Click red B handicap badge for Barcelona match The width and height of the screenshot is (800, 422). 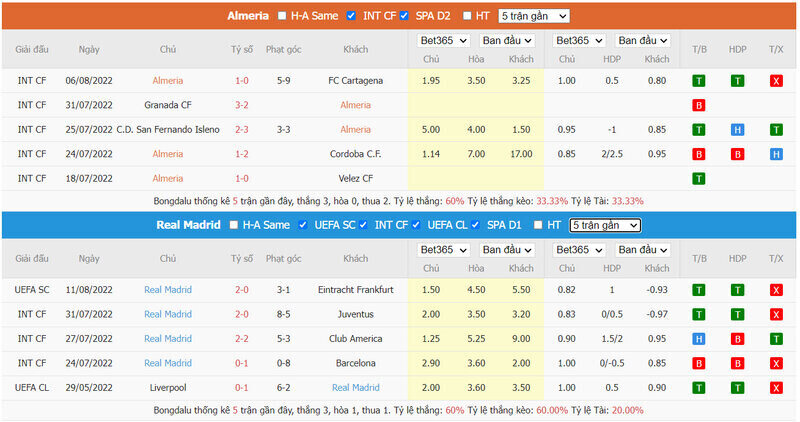pyautogui.click(x=737, y=363)
